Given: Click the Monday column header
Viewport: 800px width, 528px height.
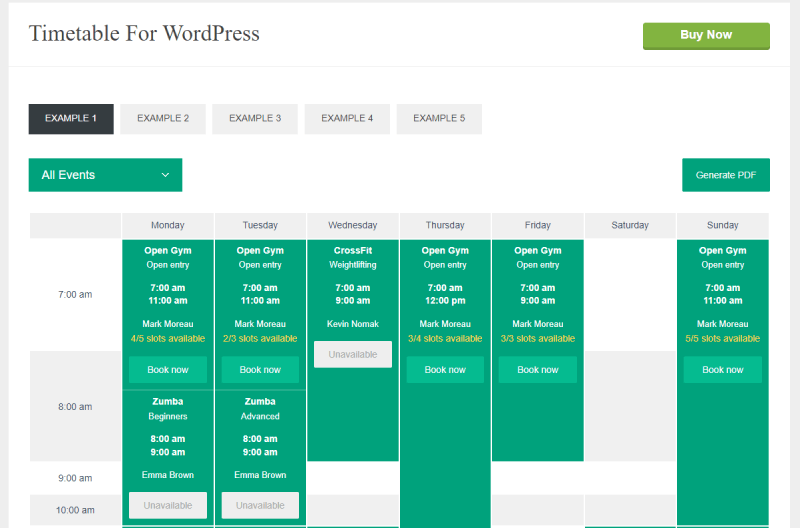Looking at the screenshot, I should pos(168,225).
